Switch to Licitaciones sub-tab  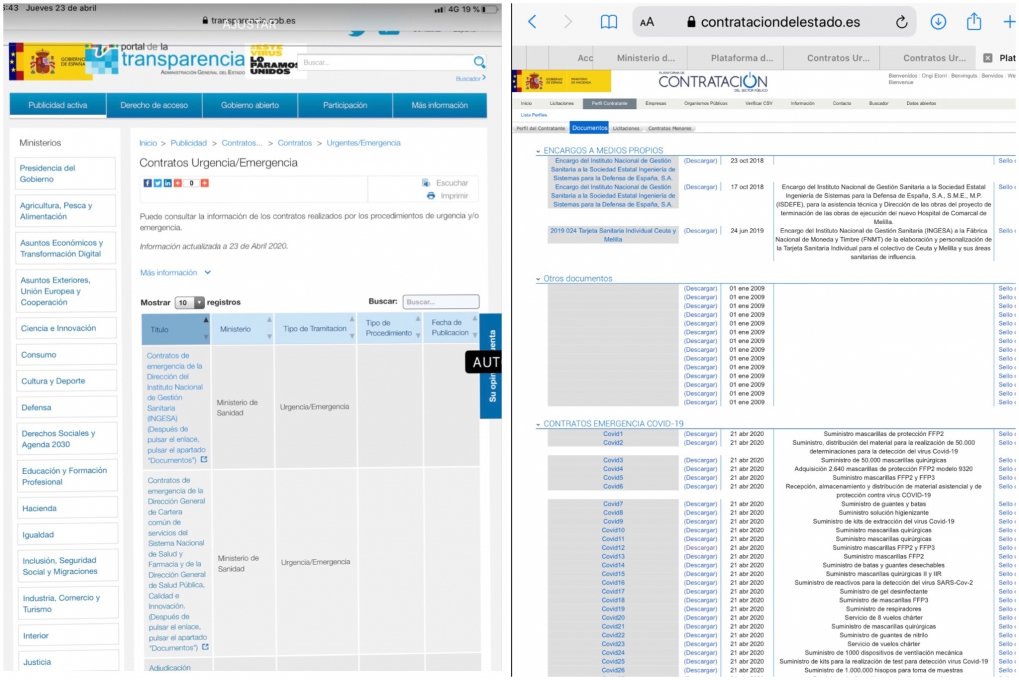(x=626, y=128)
